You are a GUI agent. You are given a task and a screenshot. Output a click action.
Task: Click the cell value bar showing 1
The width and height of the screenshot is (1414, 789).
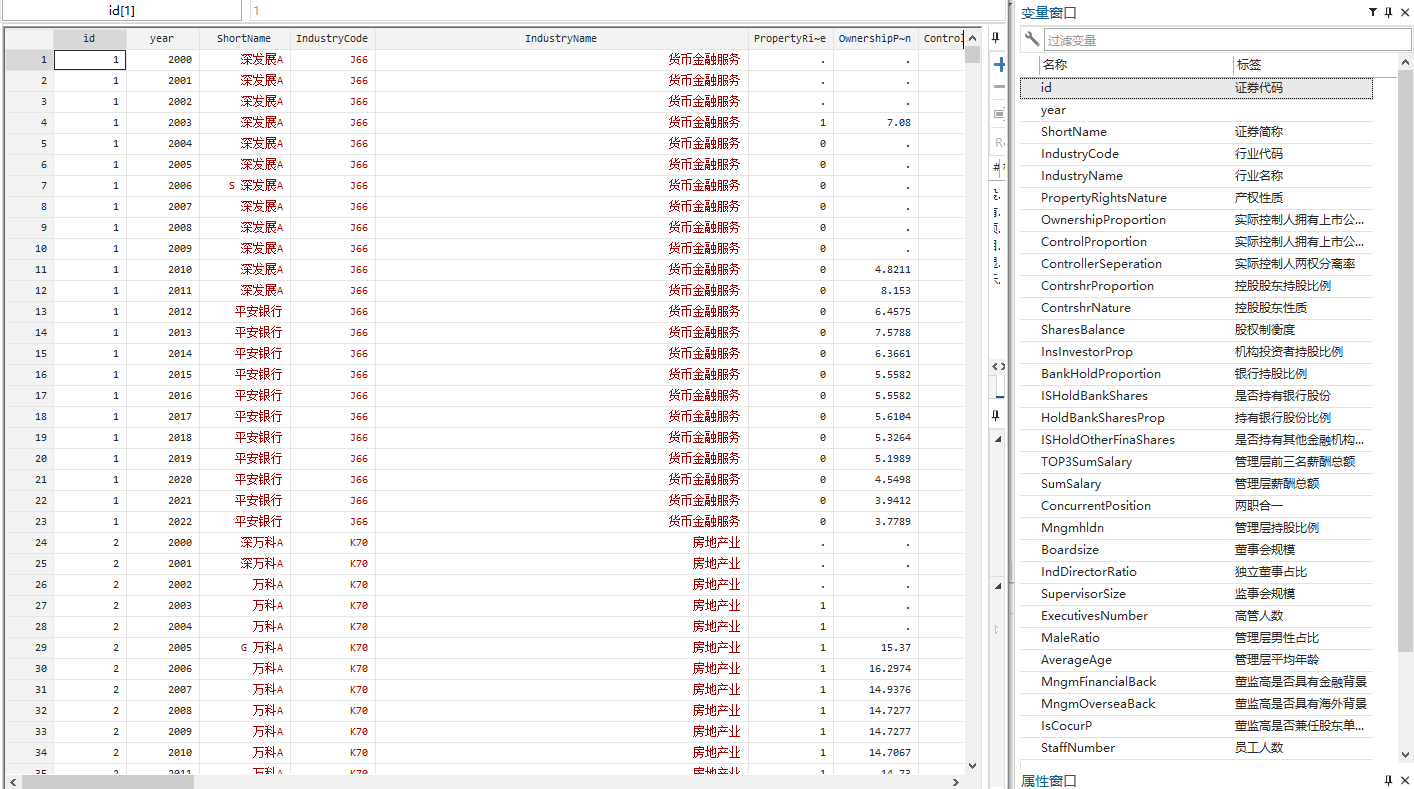click(x=626, y=10)
